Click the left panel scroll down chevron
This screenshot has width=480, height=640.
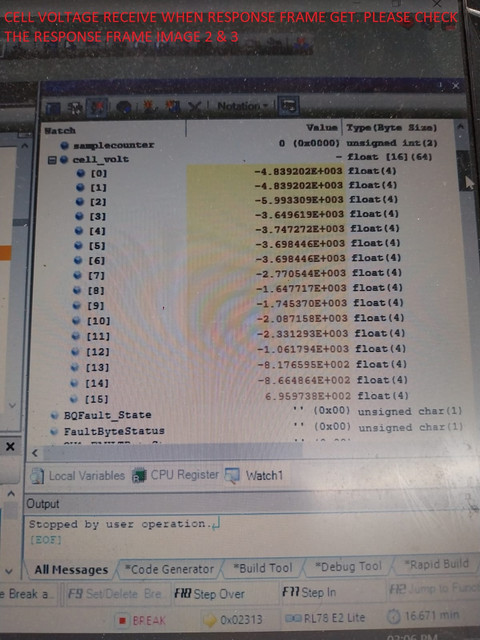(10, 571)
